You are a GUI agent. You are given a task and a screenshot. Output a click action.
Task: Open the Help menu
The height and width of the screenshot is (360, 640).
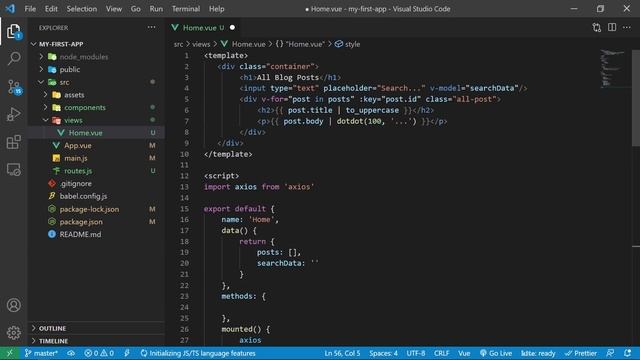tap(217, 9)
